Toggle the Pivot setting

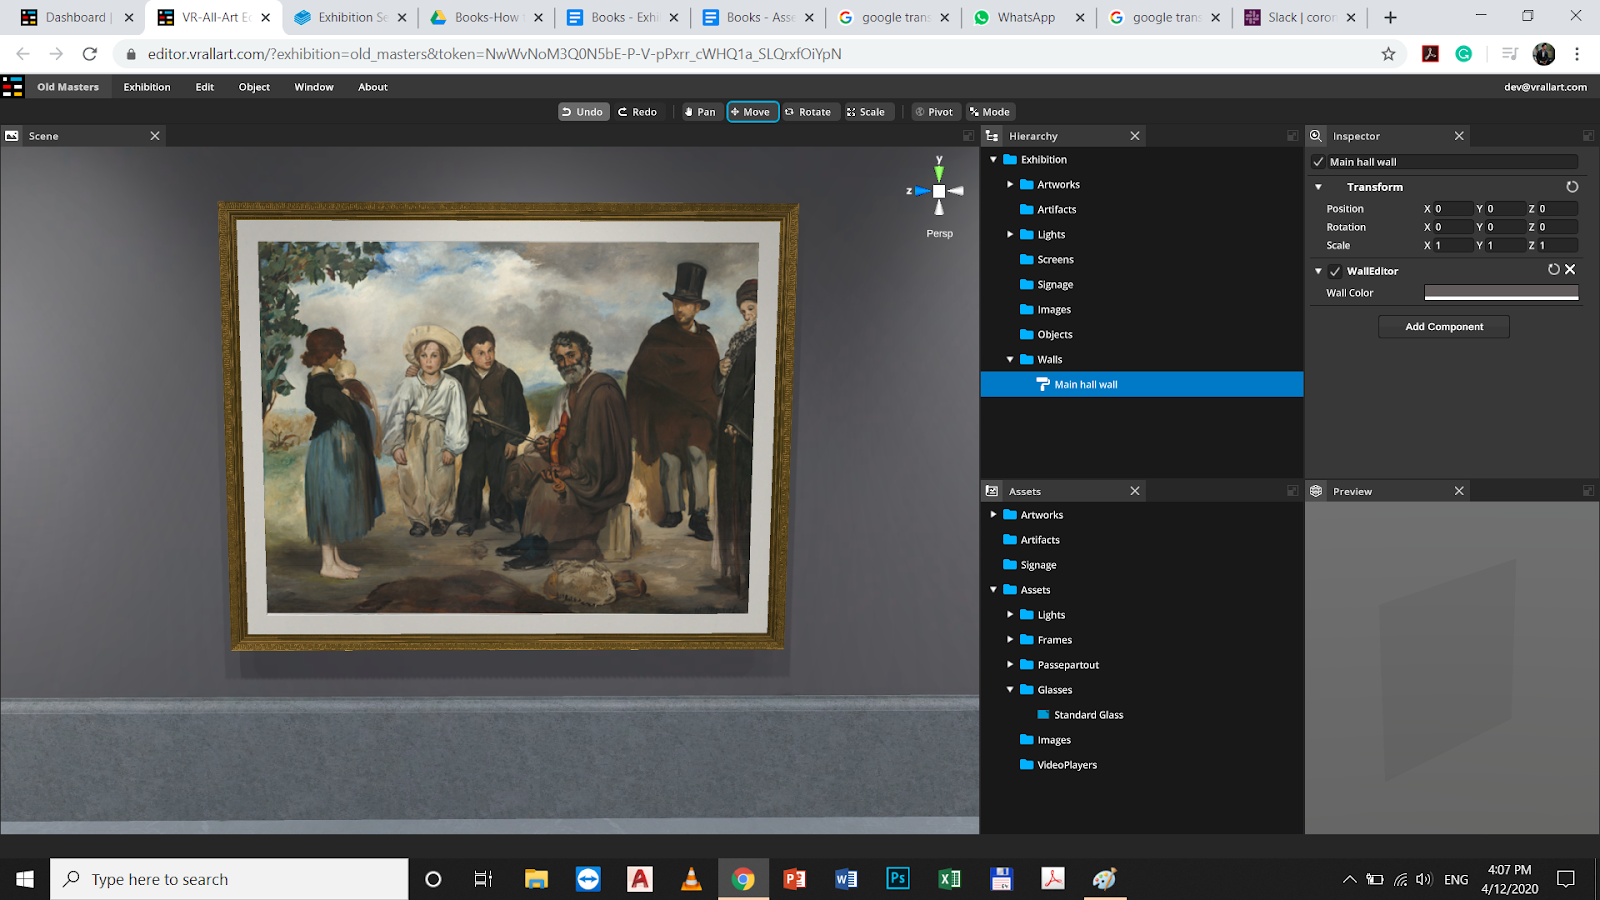(935, 112)
